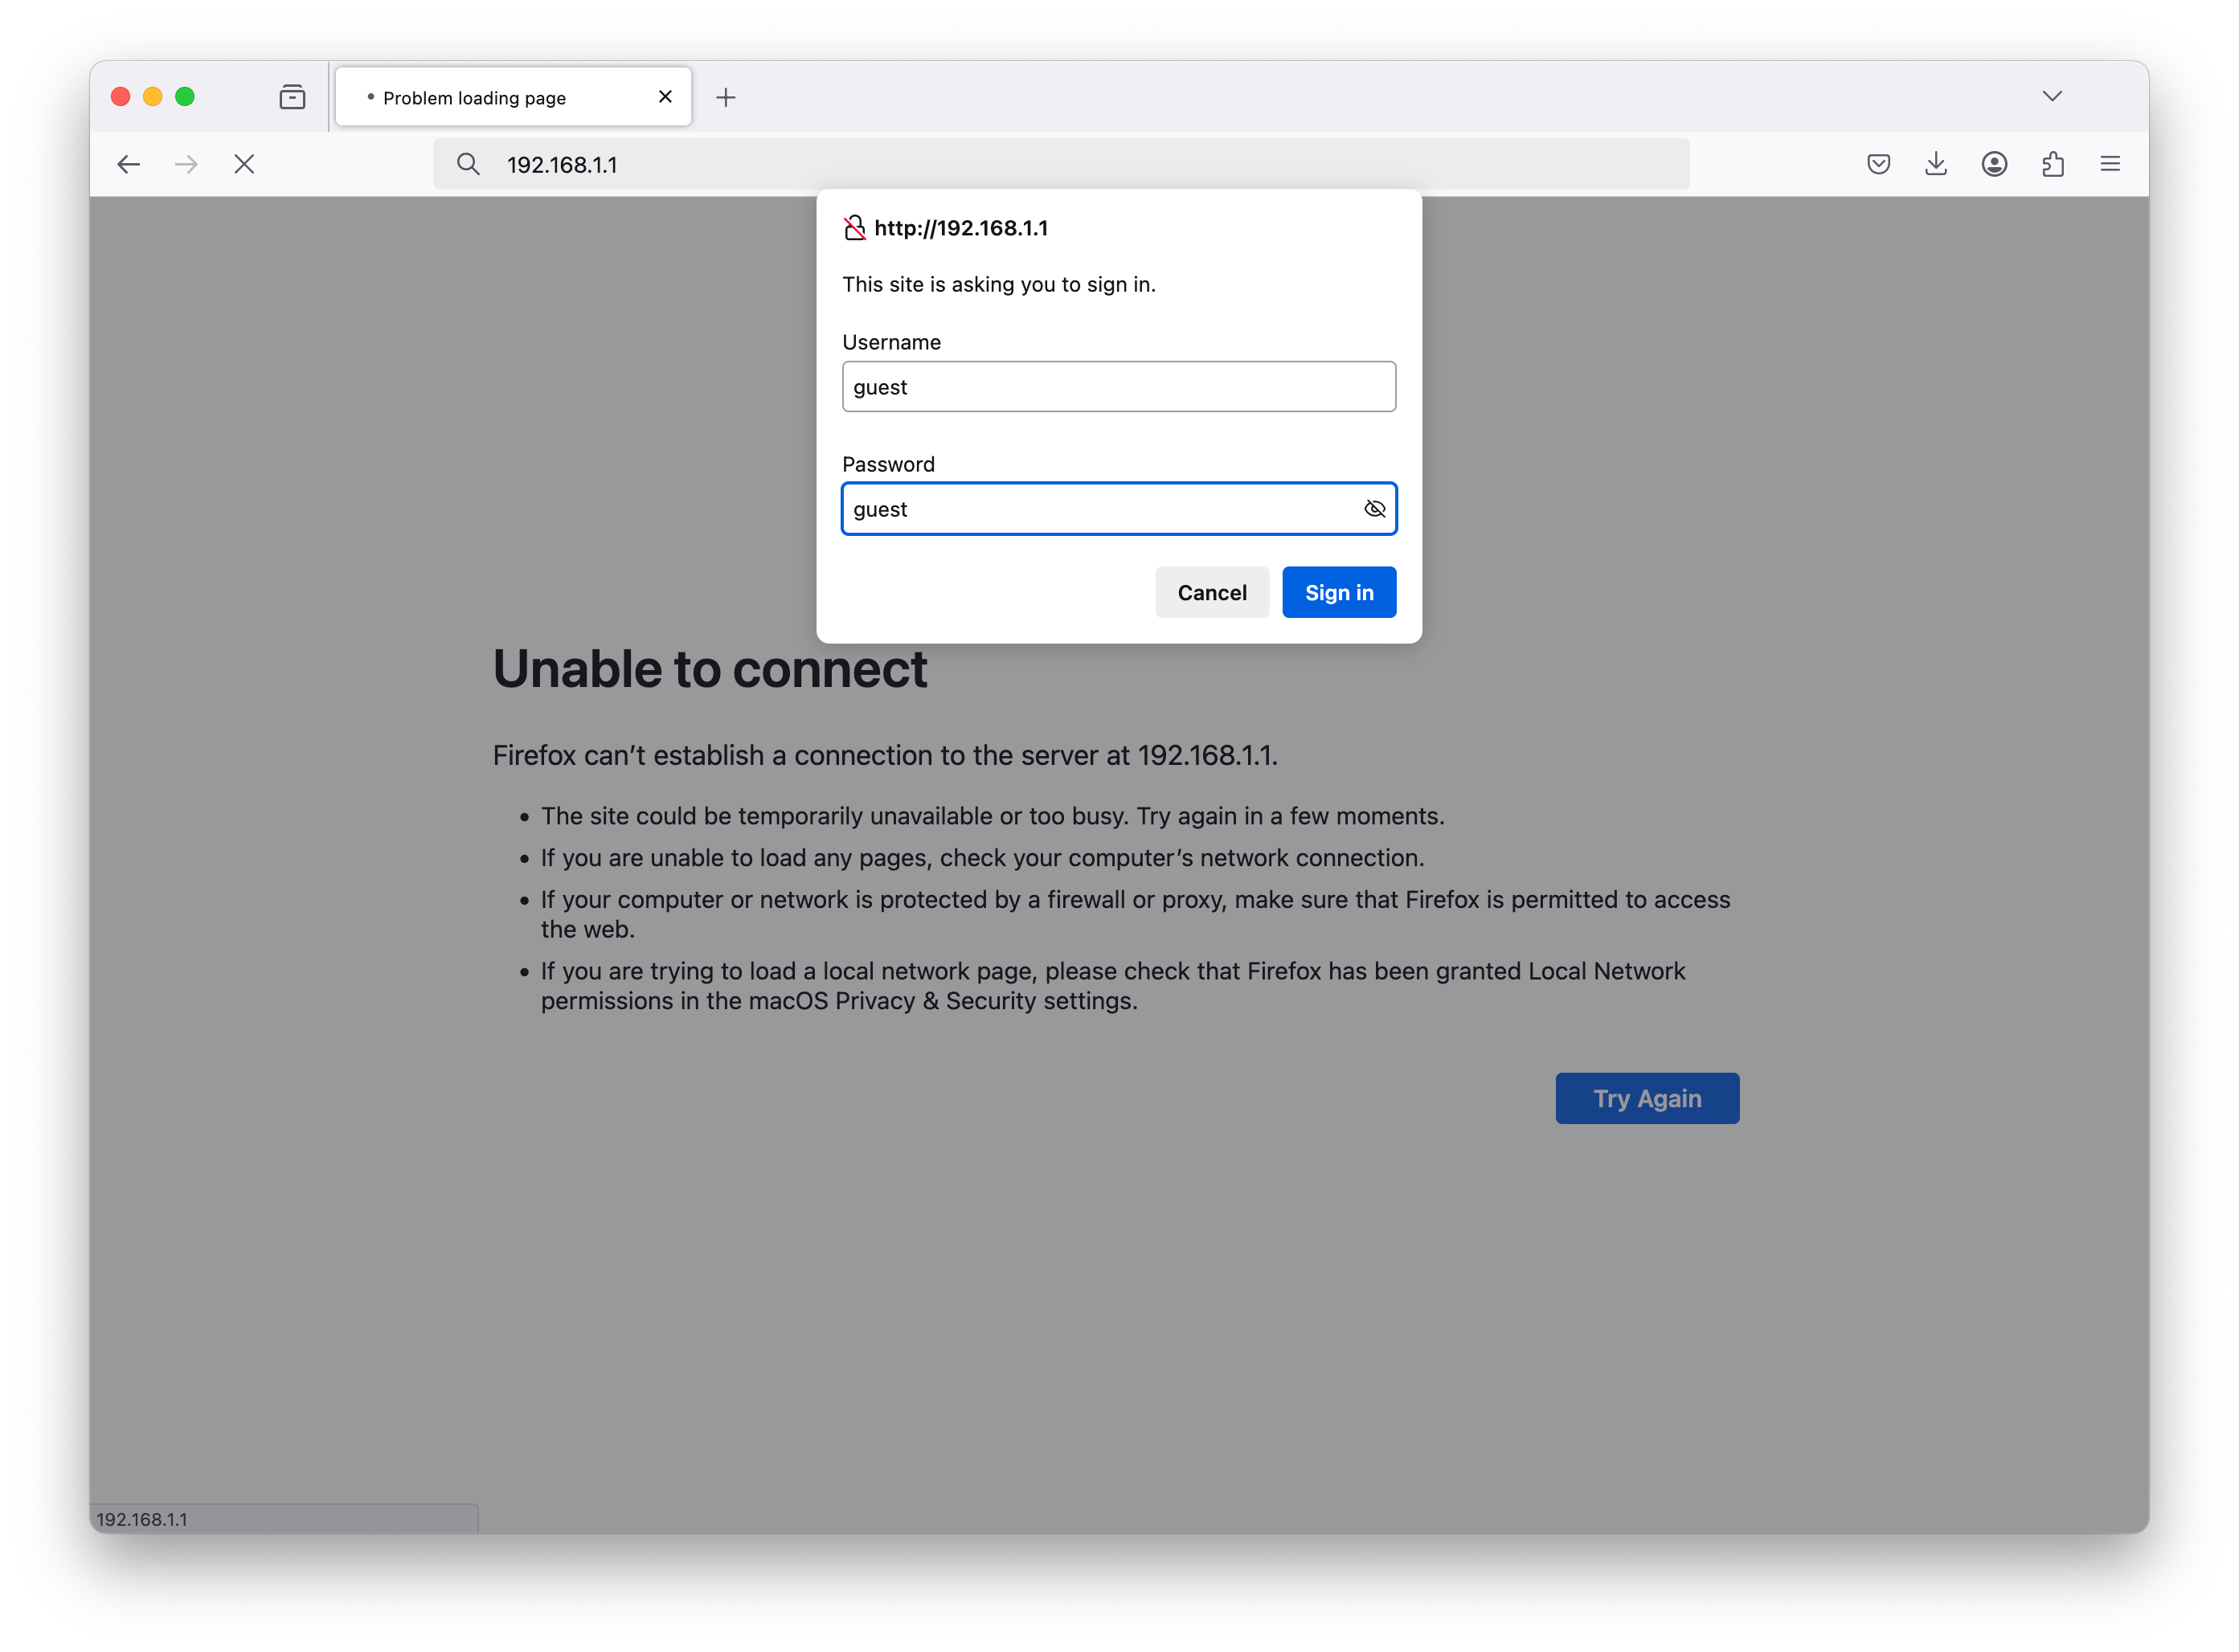The width and height of the screenshot is (2239, 1652).
Task: Click "Firefox can't establish a connection" sentence
Action: click(885, 755)
